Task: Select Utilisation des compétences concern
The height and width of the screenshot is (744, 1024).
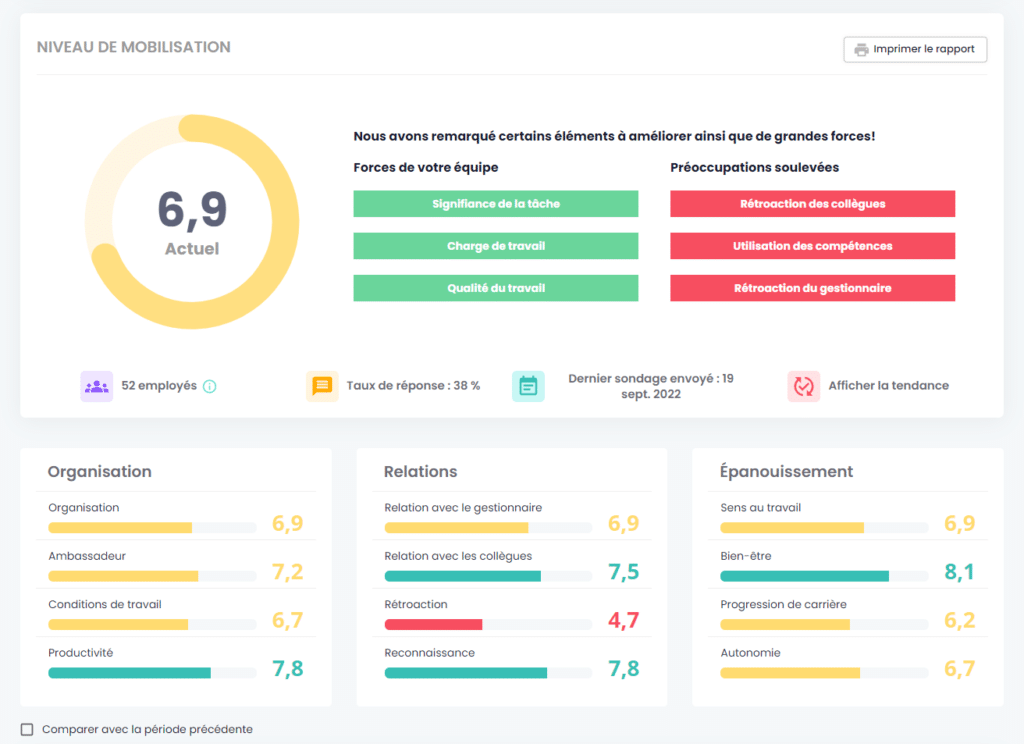Action: tap(812, 246)
